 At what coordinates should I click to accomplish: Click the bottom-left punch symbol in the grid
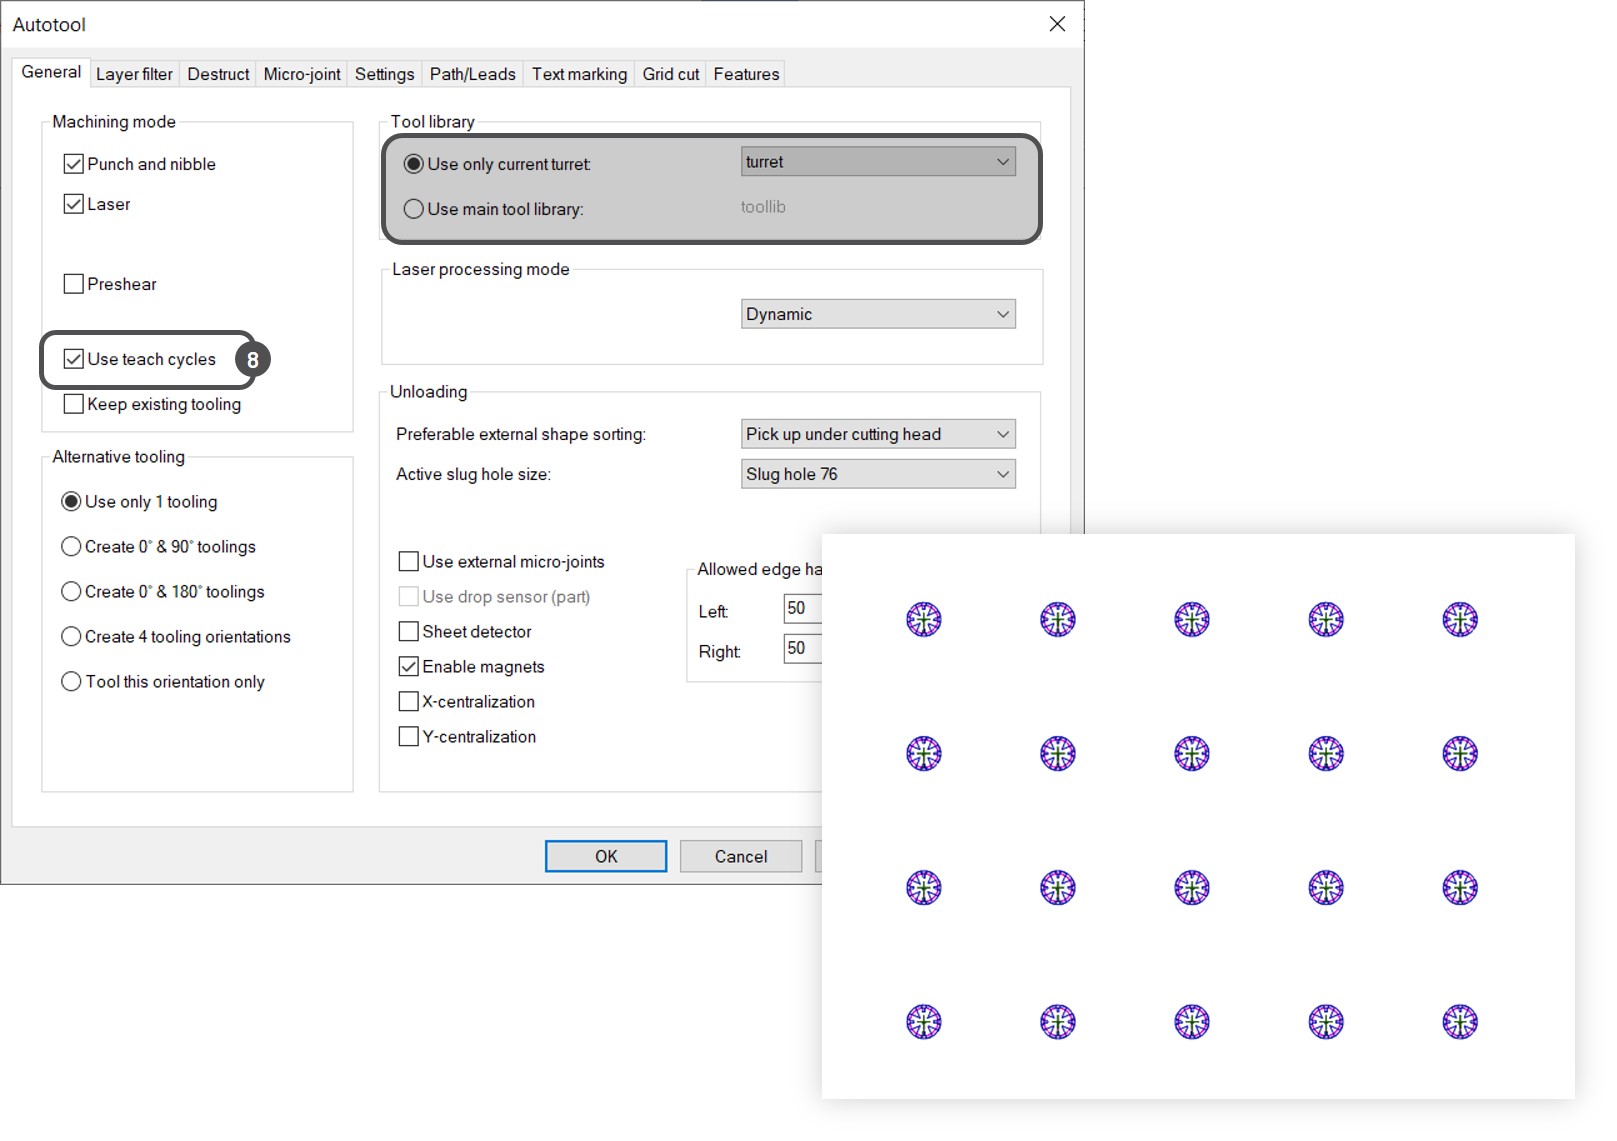pos(923,1022)
